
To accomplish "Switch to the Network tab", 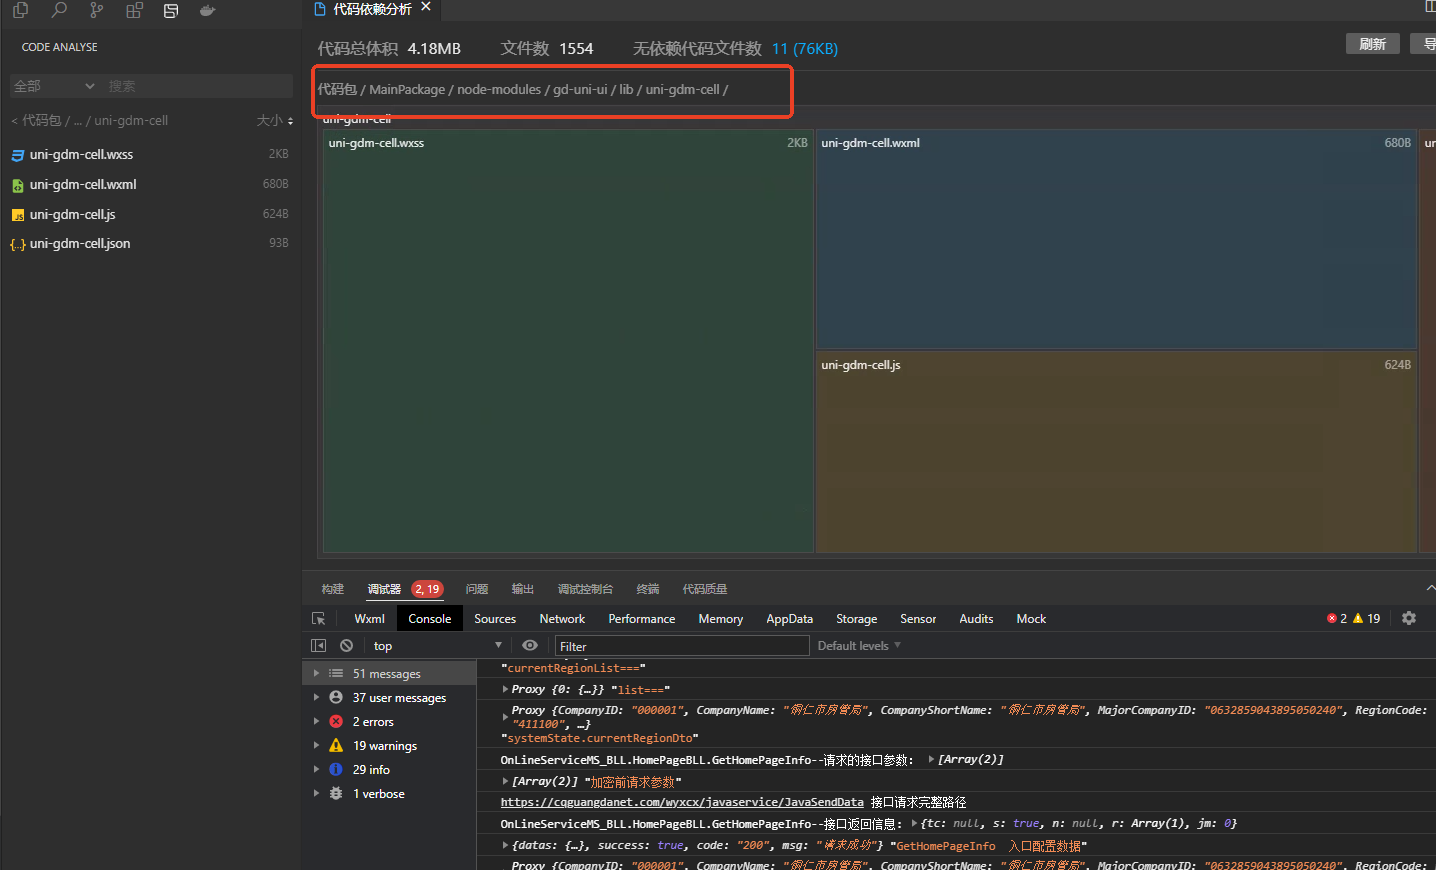I will (x=562, y=619).
